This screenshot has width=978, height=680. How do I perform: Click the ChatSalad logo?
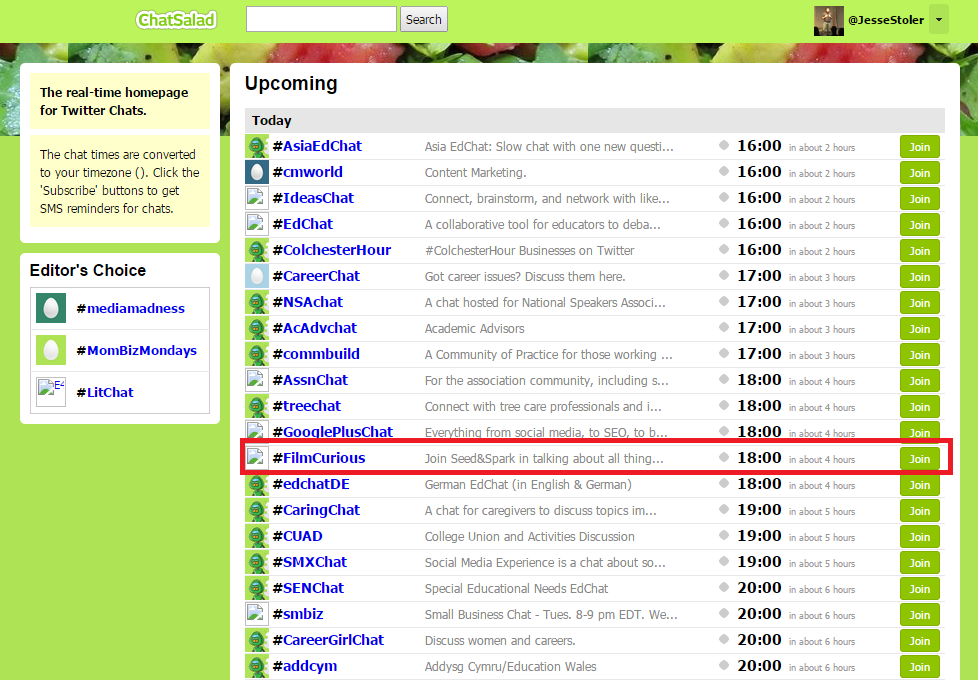176,20
